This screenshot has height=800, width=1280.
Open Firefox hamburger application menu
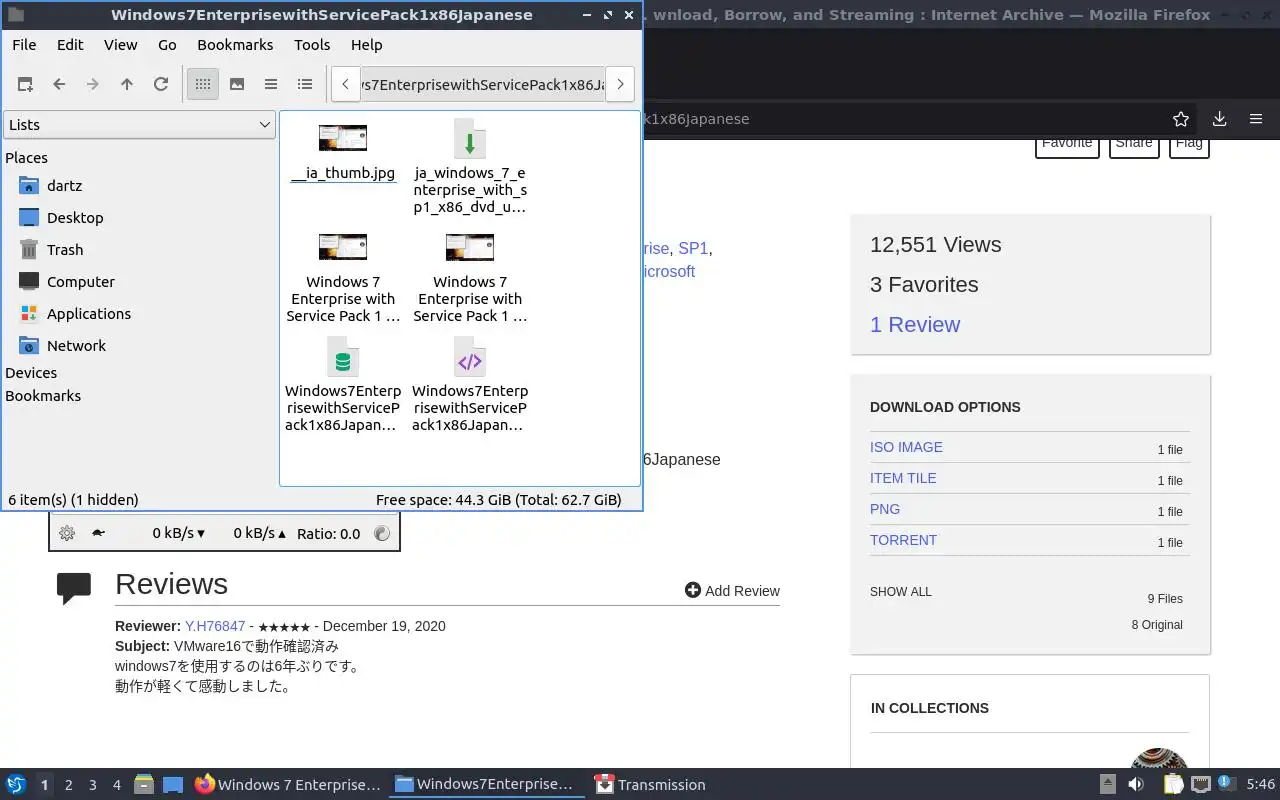pos(1256,119)
